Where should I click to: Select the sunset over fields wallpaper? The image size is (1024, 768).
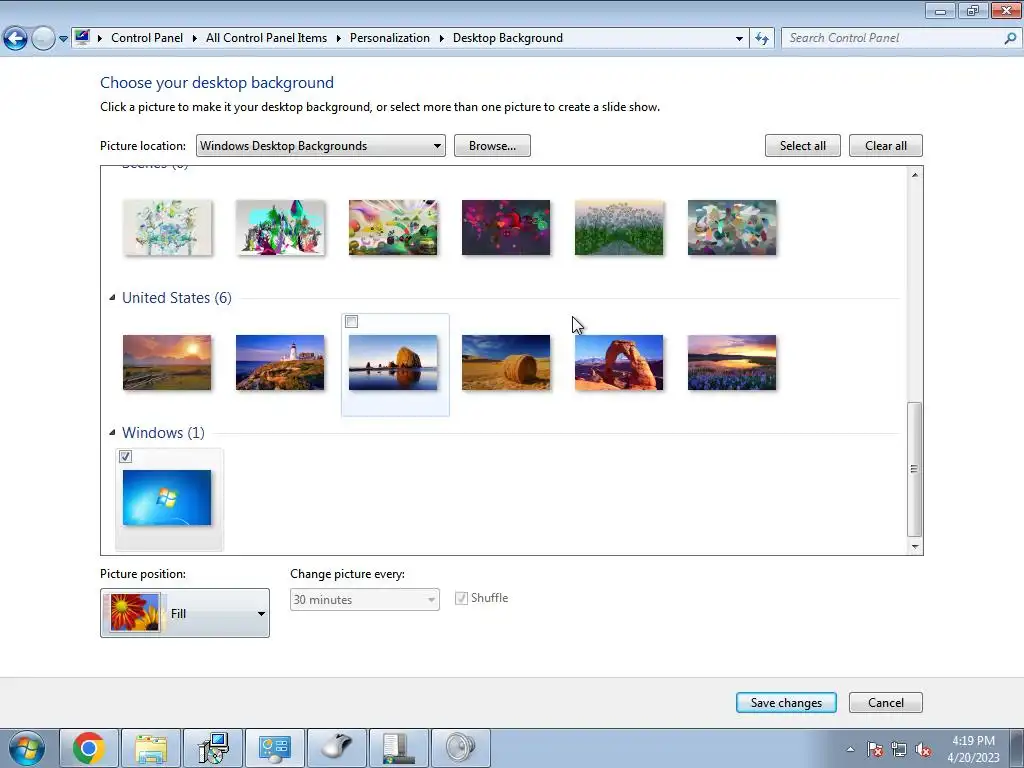(167, 362)
